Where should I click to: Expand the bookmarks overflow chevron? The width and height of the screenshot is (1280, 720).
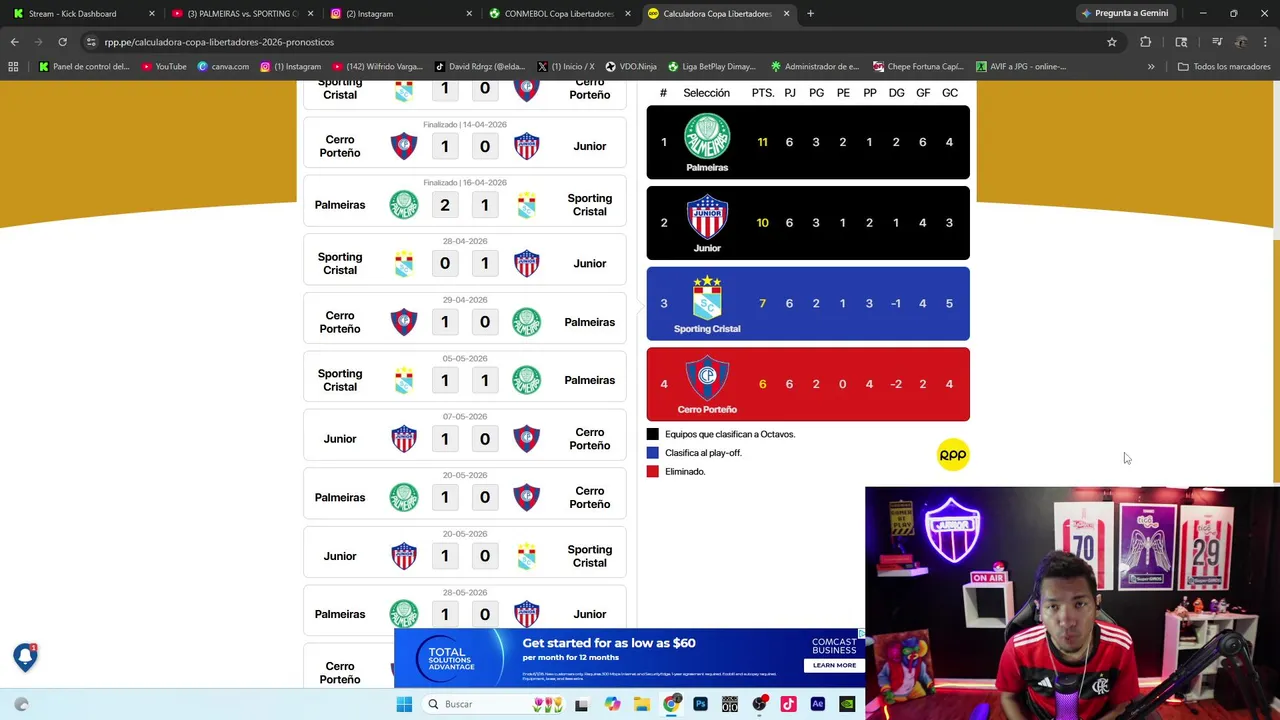tap(1151, 67)
